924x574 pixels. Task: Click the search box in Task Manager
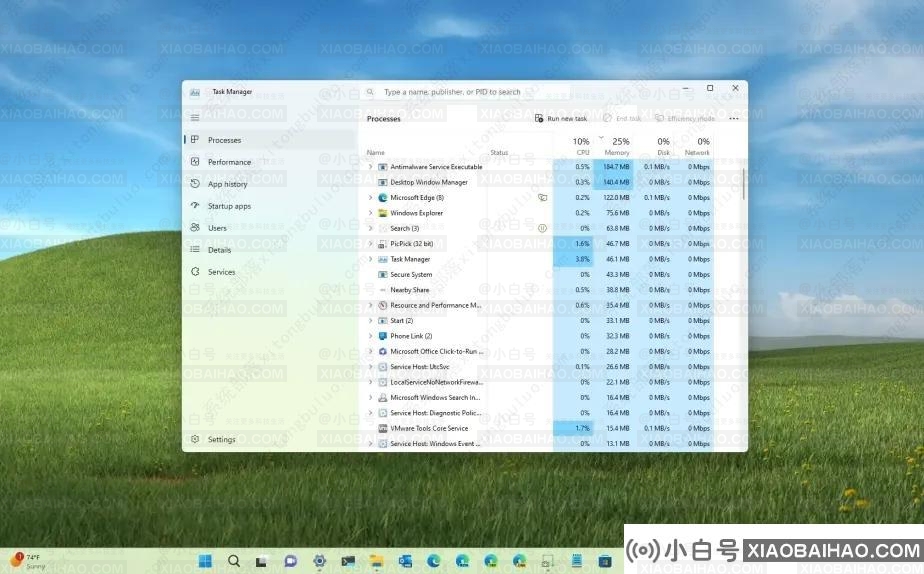(x=466, y=92)
